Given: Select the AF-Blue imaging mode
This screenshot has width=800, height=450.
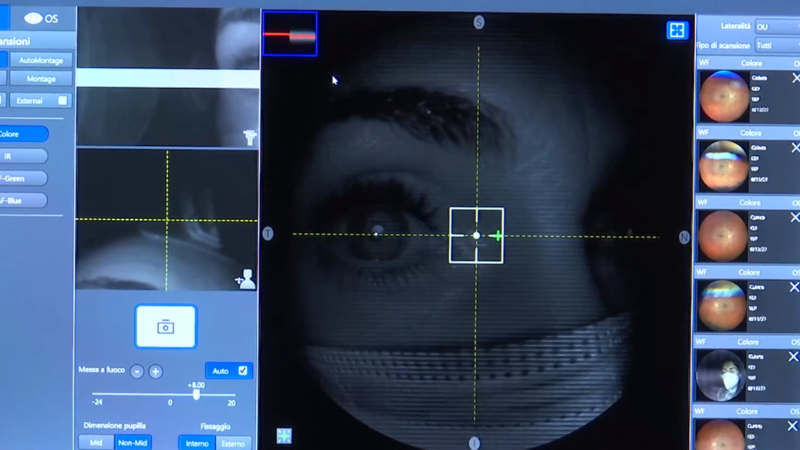Looking at the screenshot, I should pyautogui.click(x=22, y=201).
